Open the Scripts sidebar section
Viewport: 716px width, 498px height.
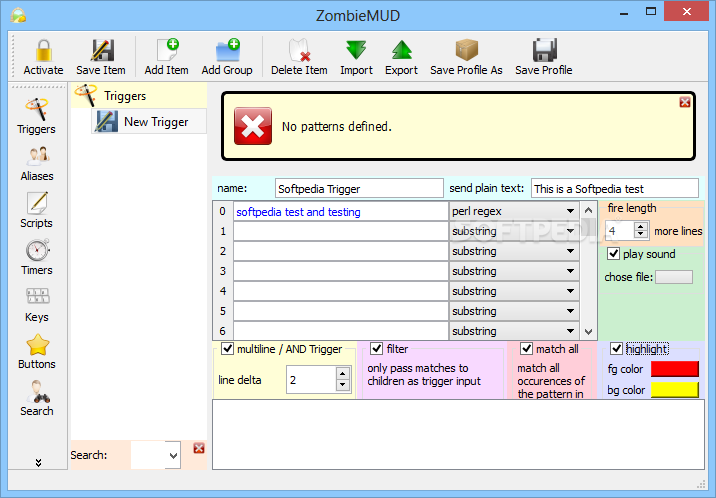(37, 210)
